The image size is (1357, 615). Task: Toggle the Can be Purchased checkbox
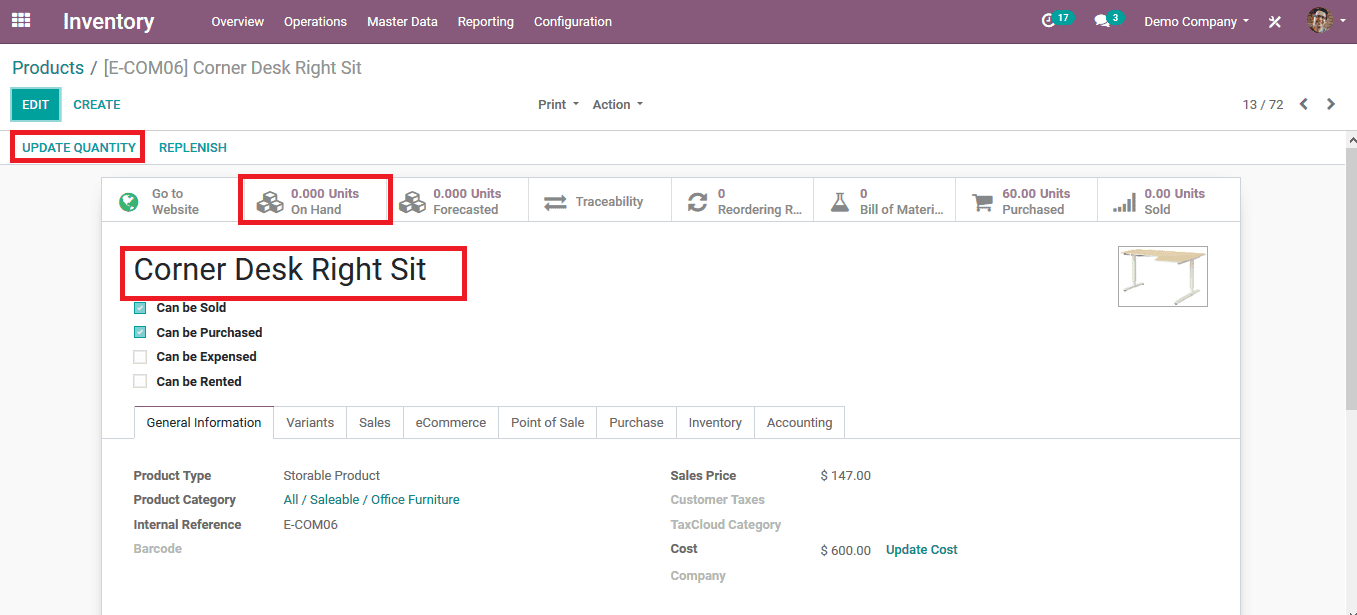click(x=140, y=332)
